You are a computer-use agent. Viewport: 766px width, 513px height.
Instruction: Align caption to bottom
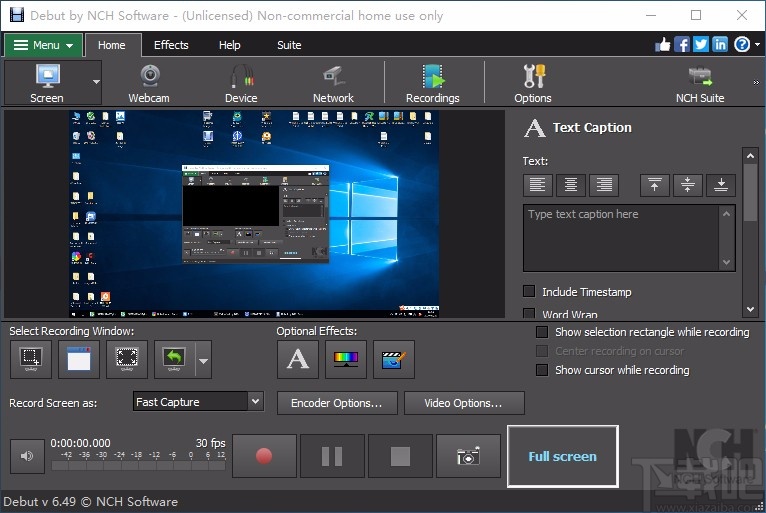coord(721,185)
